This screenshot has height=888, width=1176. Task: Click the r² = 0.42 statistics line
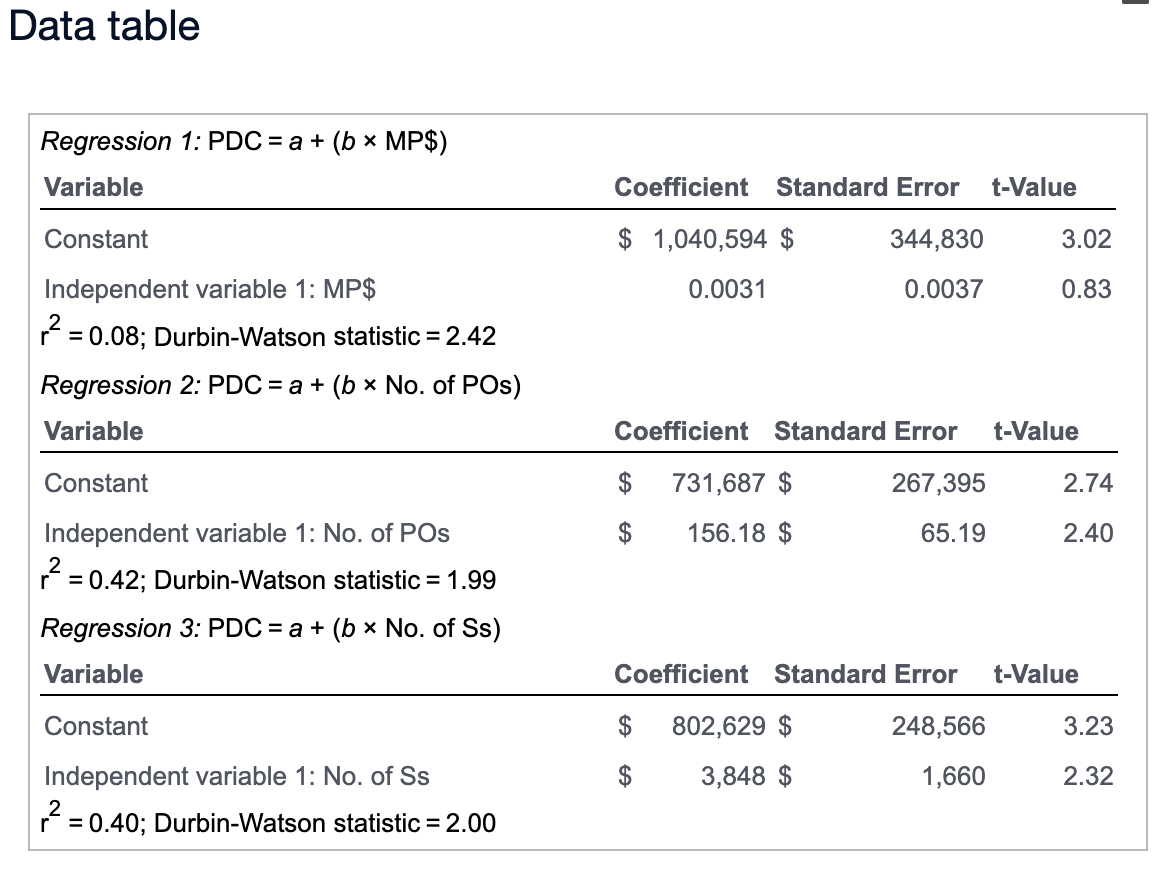click(x=270, y=580)
